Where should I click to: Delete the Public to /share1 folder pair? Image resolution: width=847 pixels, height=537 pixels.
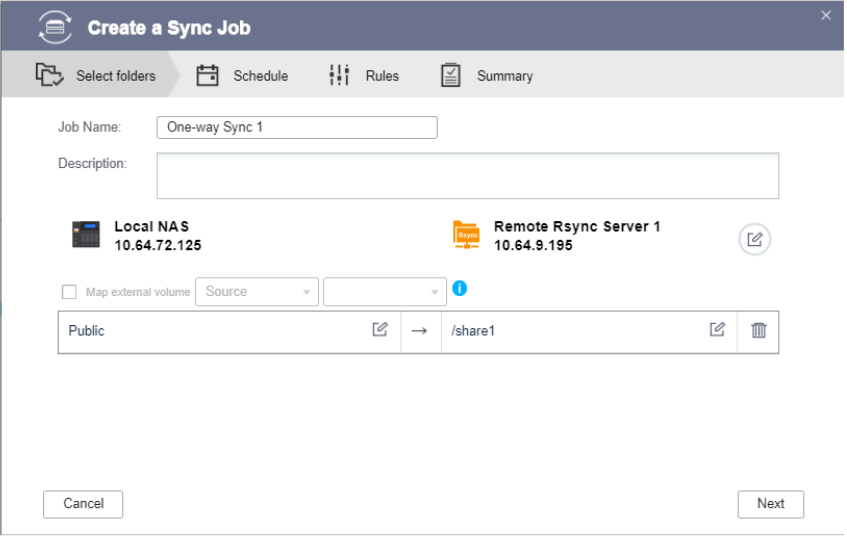(759, 331)
